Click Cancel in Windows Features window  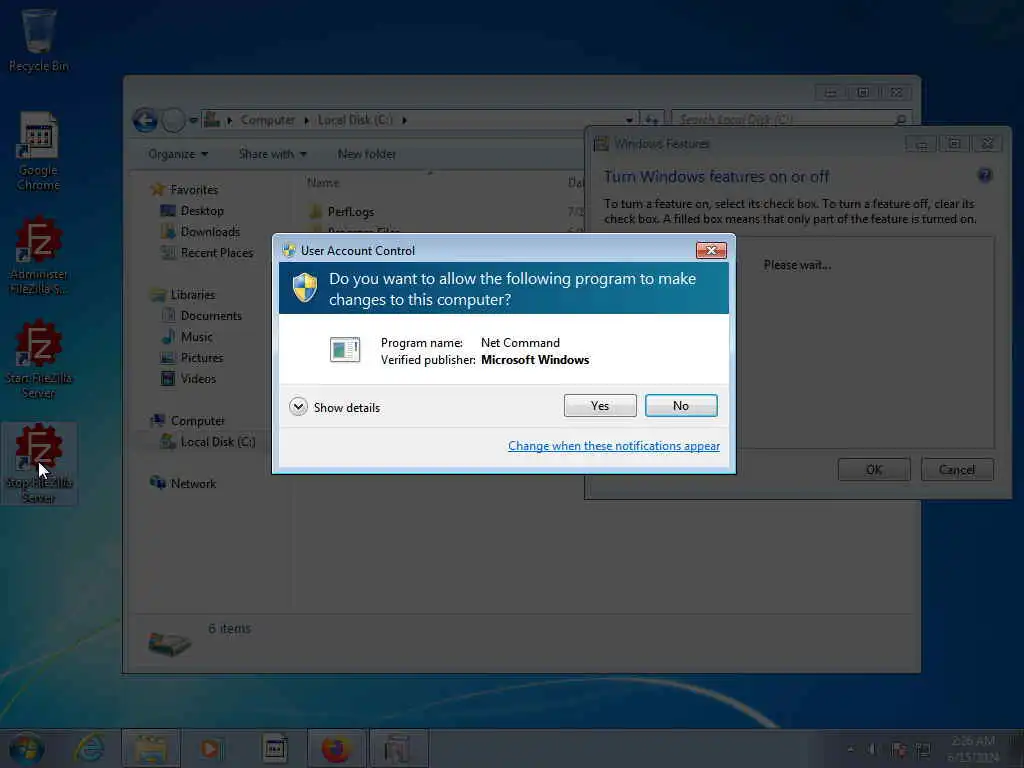pyautogui.click(x=957, y=470)
